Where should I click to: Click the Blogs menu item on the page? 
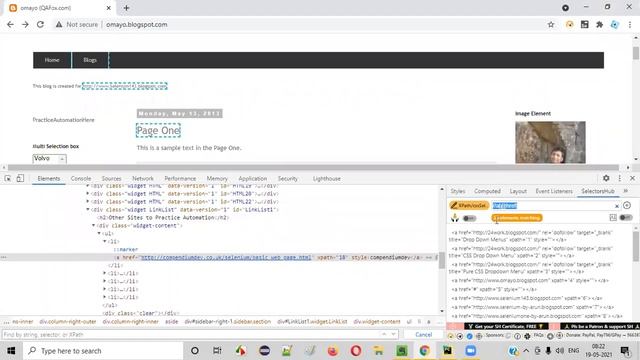point(90,60)
